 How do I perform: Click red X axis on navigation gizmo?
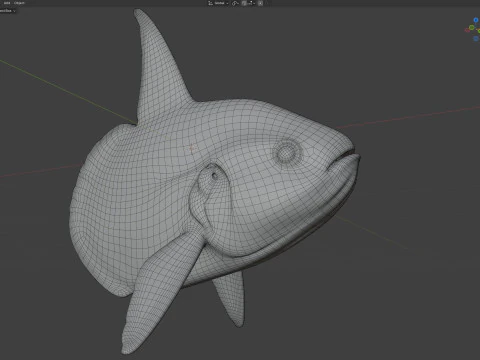pyautogui.click(x=467, y=30)
